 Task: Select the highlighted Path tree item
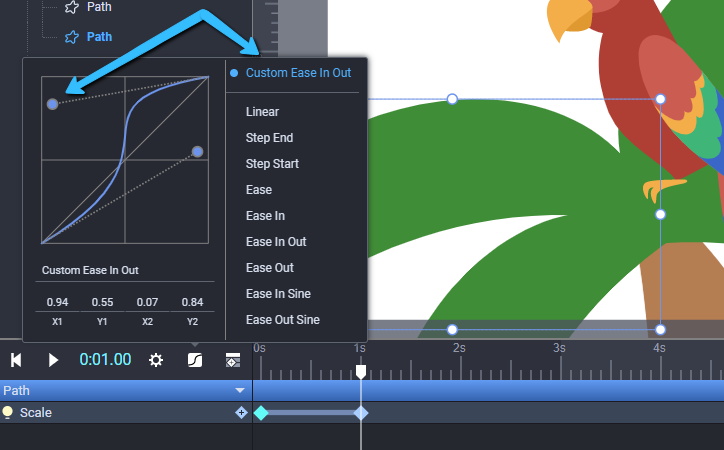99,36
